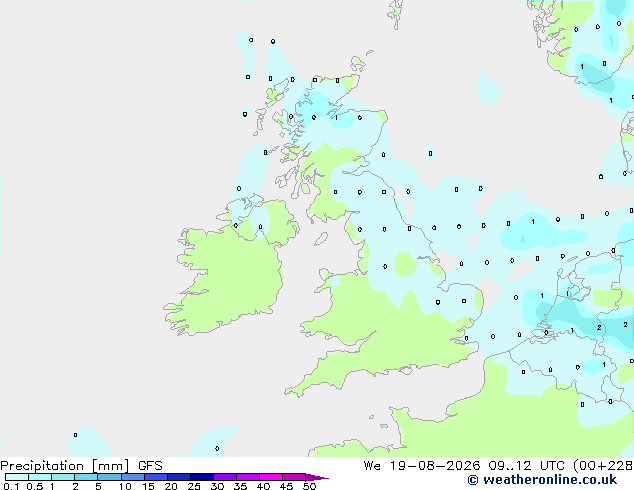Click the "10" legend scale label
This screenshot has width=634, height=490.
(125, 486)
